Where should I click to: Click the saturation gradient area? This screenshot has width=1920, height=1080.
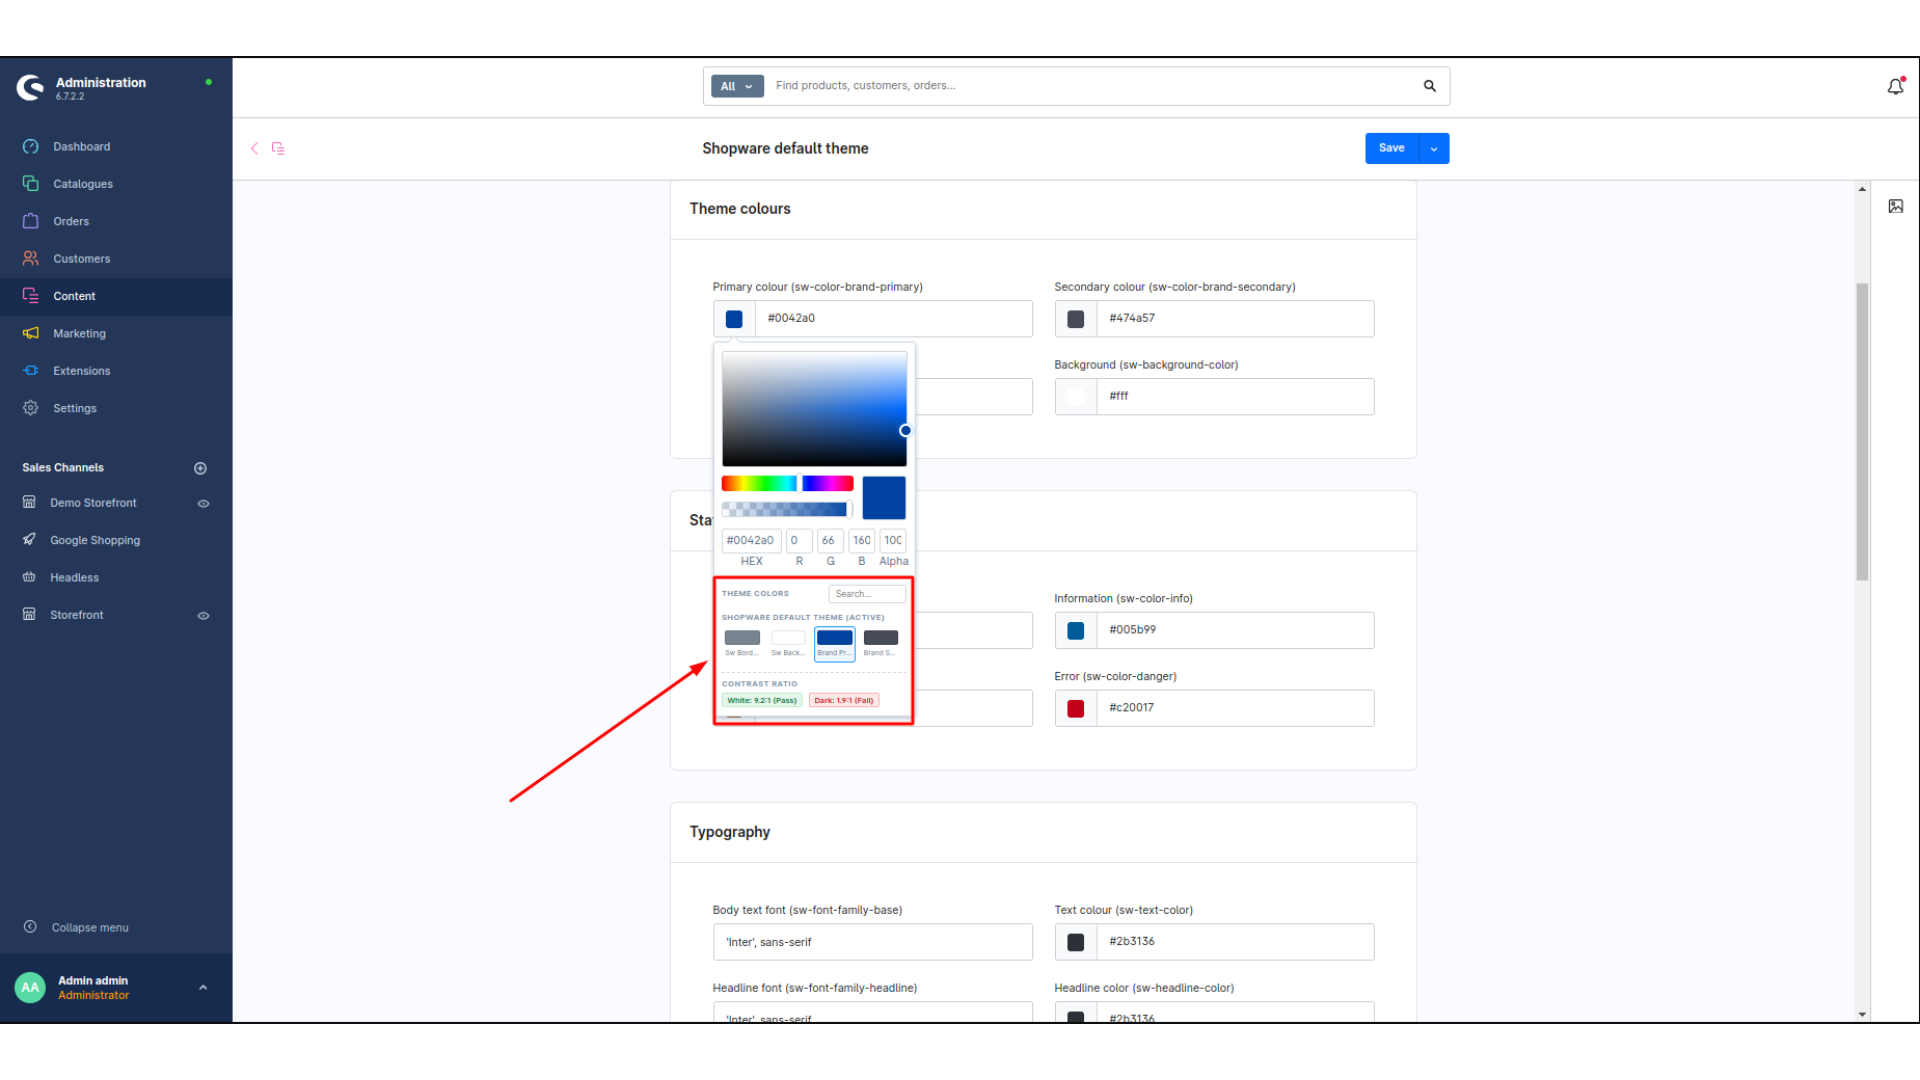pos(814,409)
